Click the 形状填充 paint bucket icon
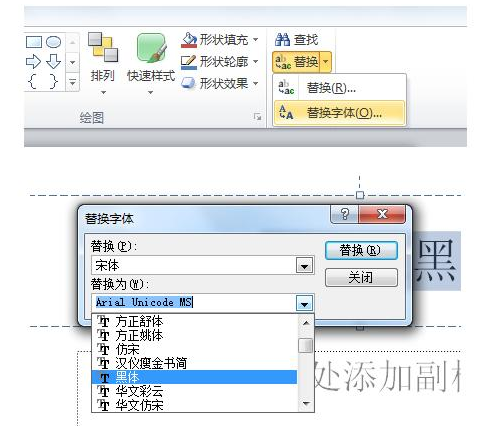This screenshot has height=426, width=490. pos(189,40)
